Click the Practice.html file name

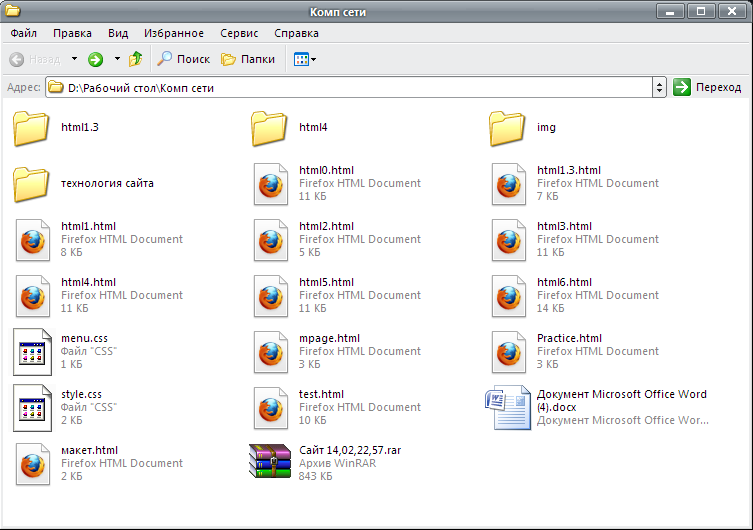coord(570,338)
